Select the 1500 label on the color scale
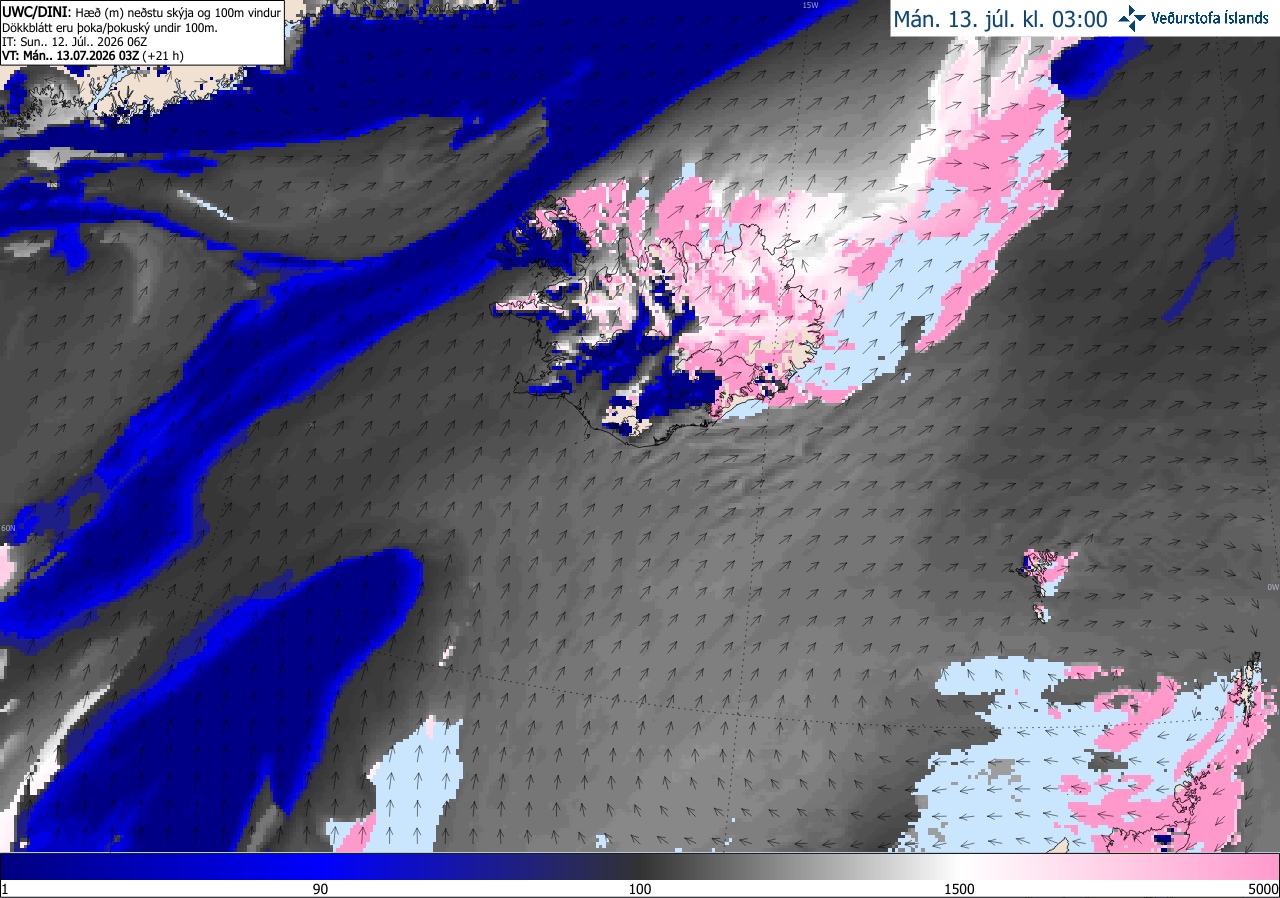 pyautogui.click(x=959, y=889)
